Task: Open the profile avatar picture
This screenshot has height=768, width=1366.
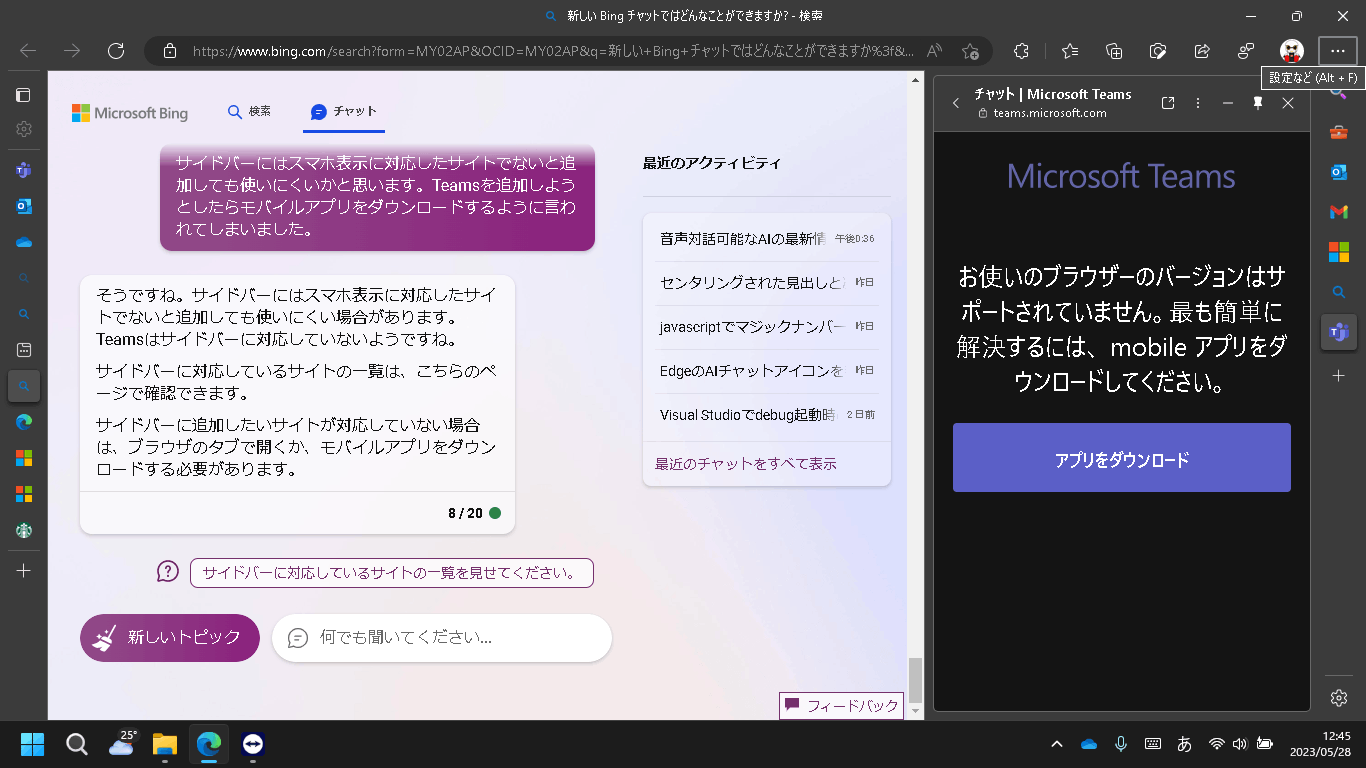Action: [x=1291, y=51]
